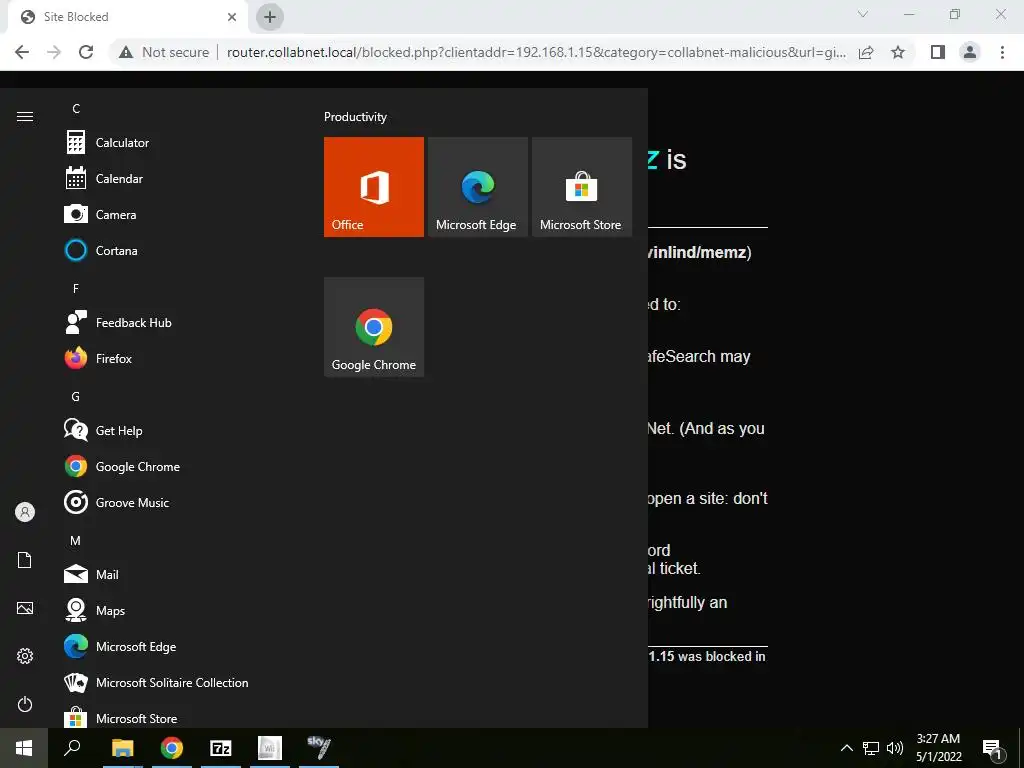Open the notification center icon

(x=992, y=748)
